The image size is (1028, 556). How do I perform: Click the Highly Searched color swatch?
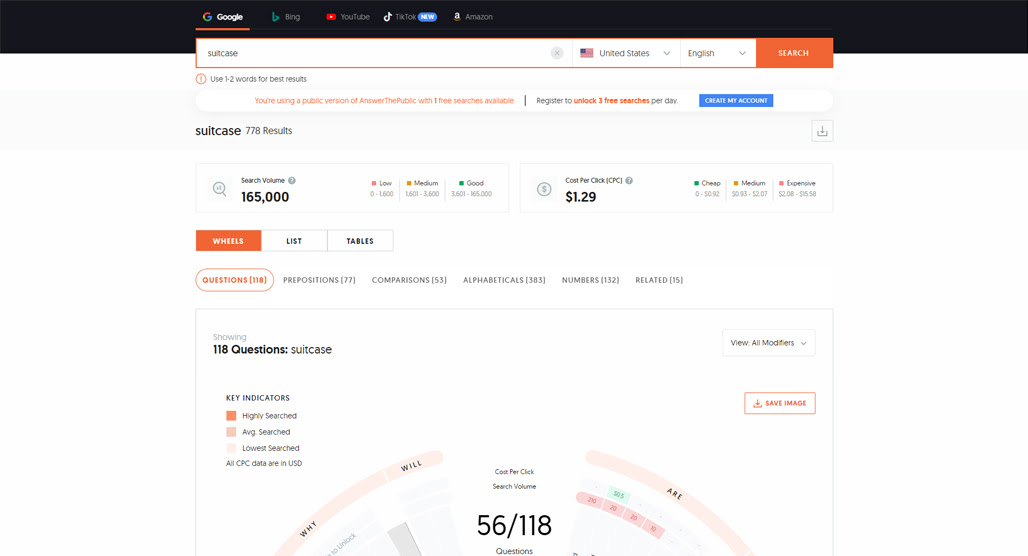(x=231, y=416)
